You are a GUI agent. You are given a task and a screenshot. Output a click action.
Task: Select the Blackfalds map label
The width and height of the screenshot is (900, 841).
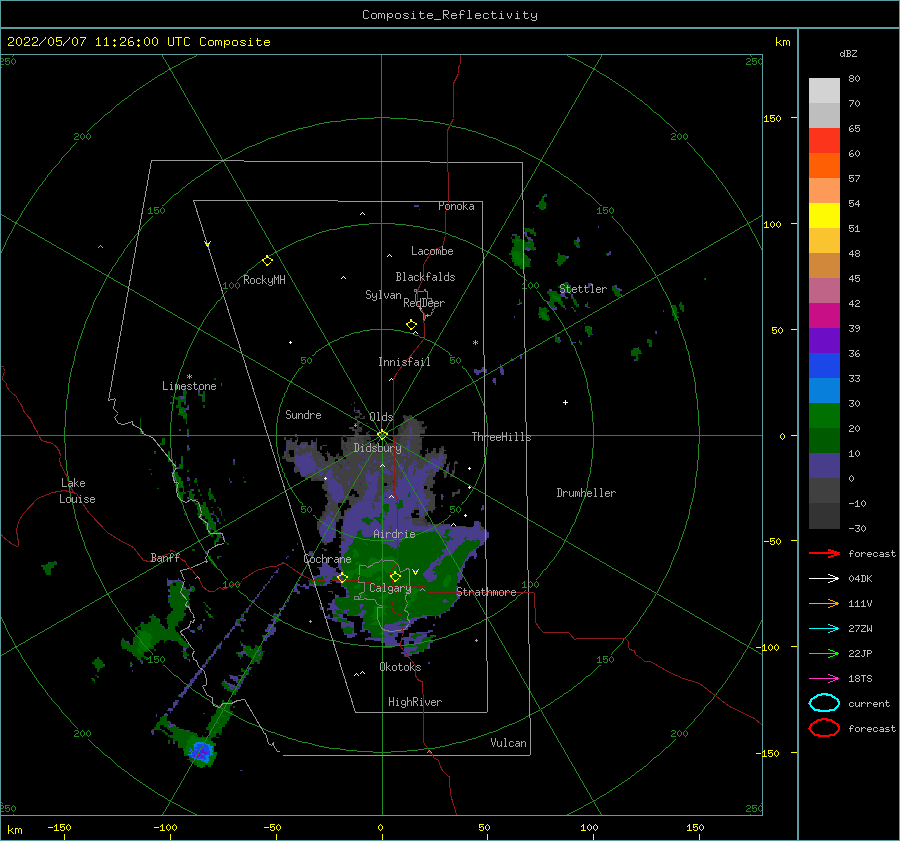[x=425, y=277]
